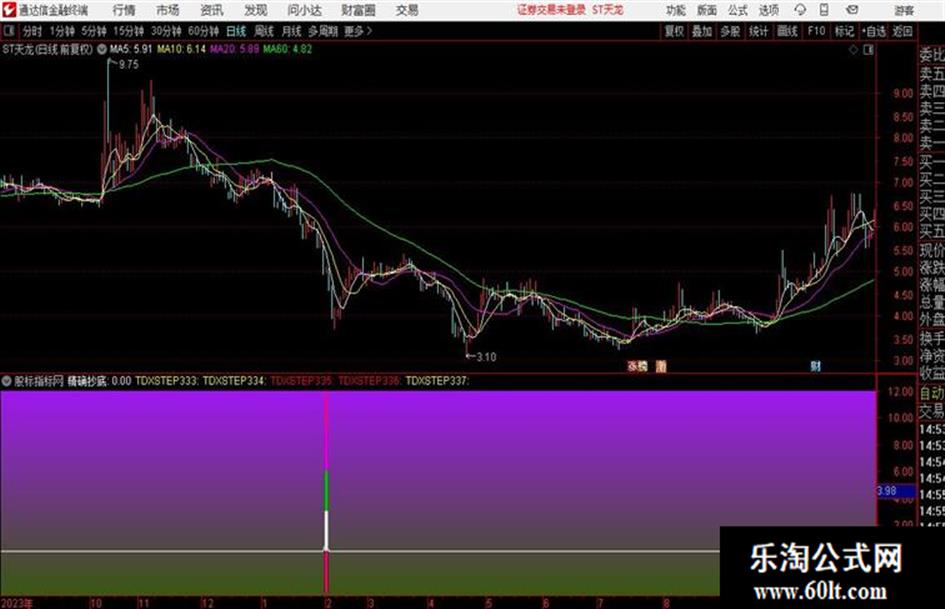
Task: Click the MA20: 5.89 indicator label
Action: pyautogui.click(x=234, y=49)
